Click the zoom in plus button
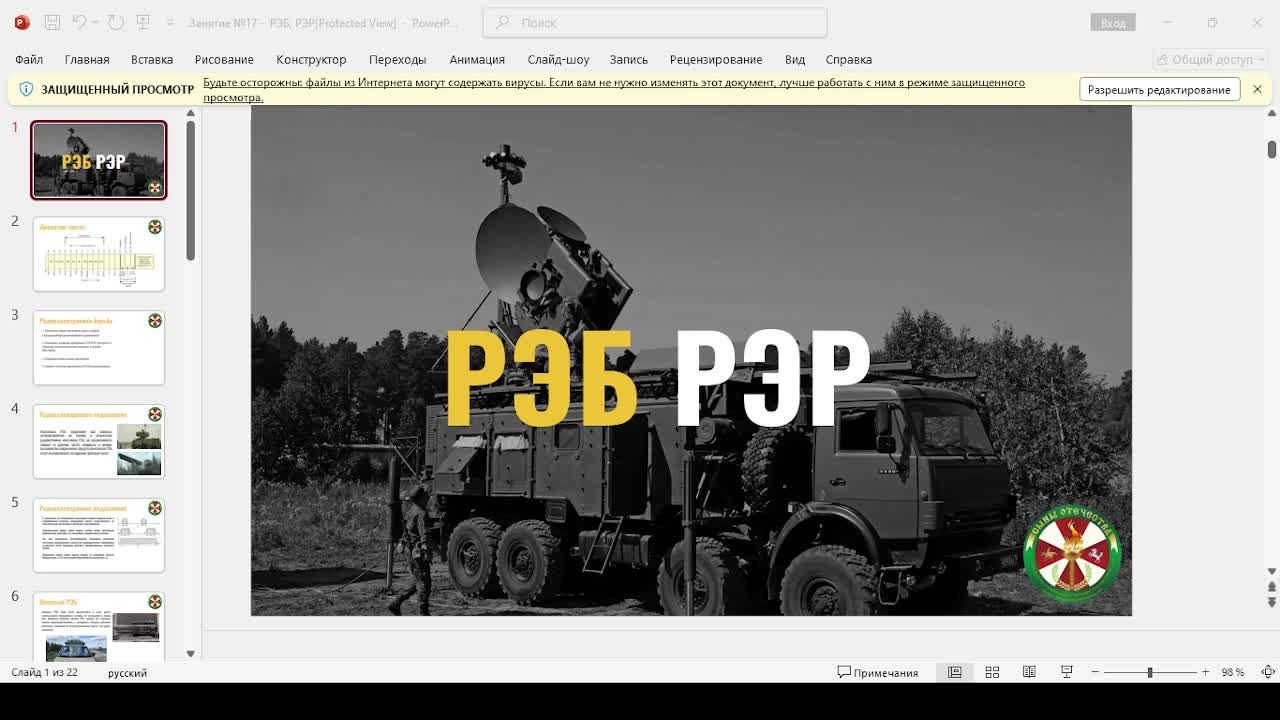Screen dimensions: 1280x720 [x=1205, y=672]
